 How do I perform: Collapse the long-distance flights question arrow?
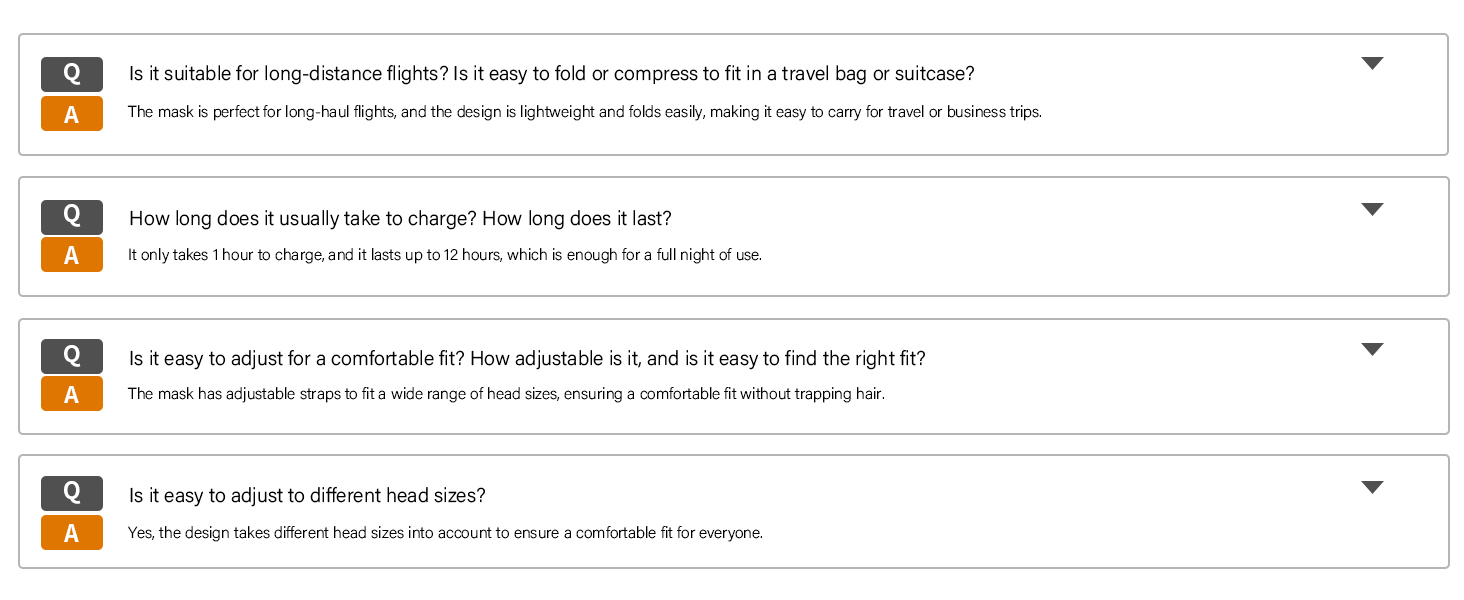pos(1372,64)
